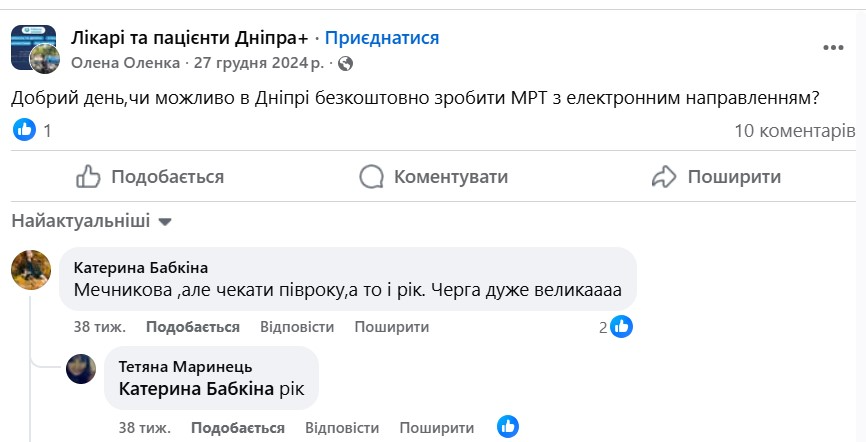Click the blue like reaction beside count 1
866x442 pixels.
[25, 130]
